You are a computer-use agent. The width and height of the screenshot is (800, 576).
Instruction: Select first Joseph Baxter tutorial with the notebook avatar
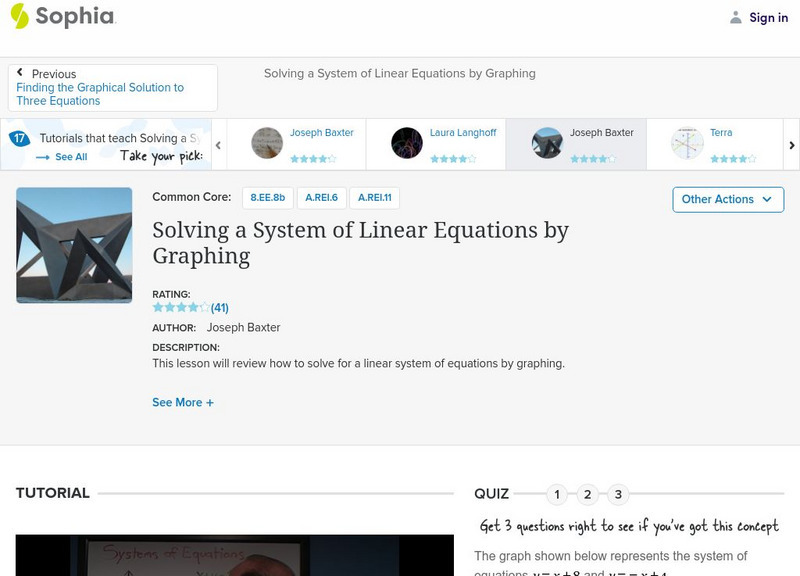[296, 145]
